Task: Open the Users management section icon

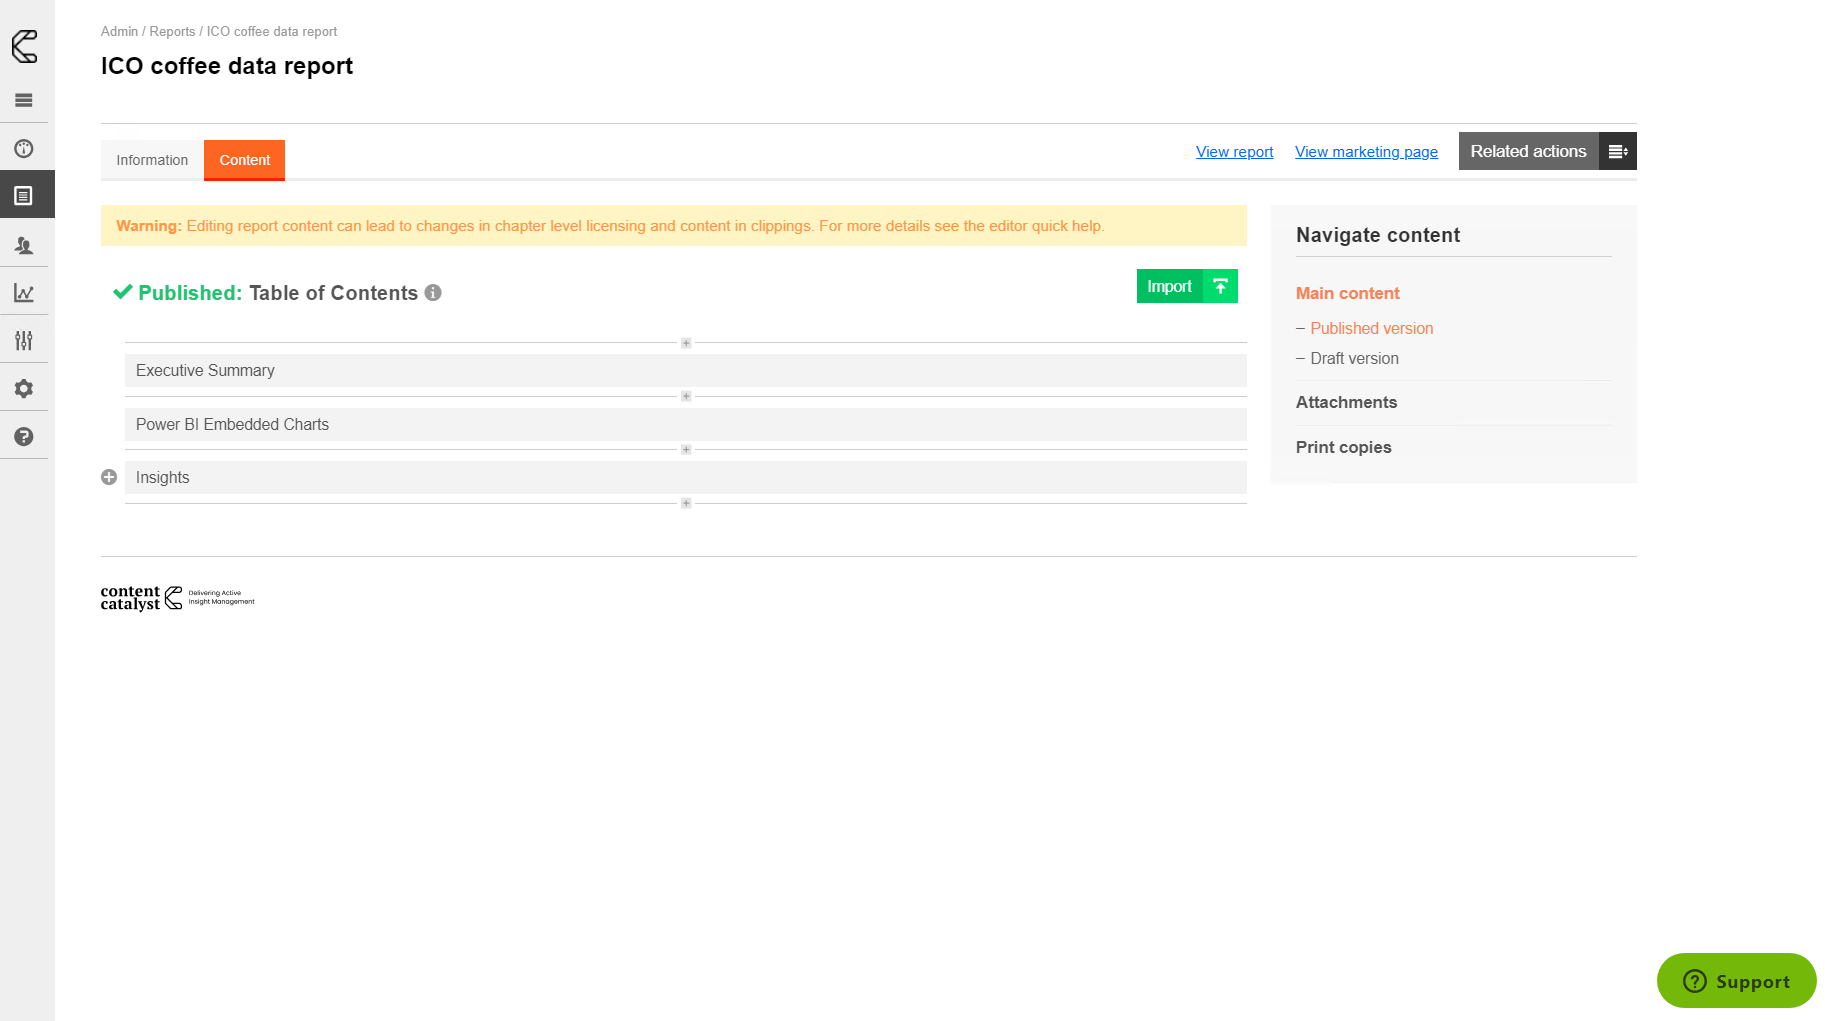Action: coord(25,243)
